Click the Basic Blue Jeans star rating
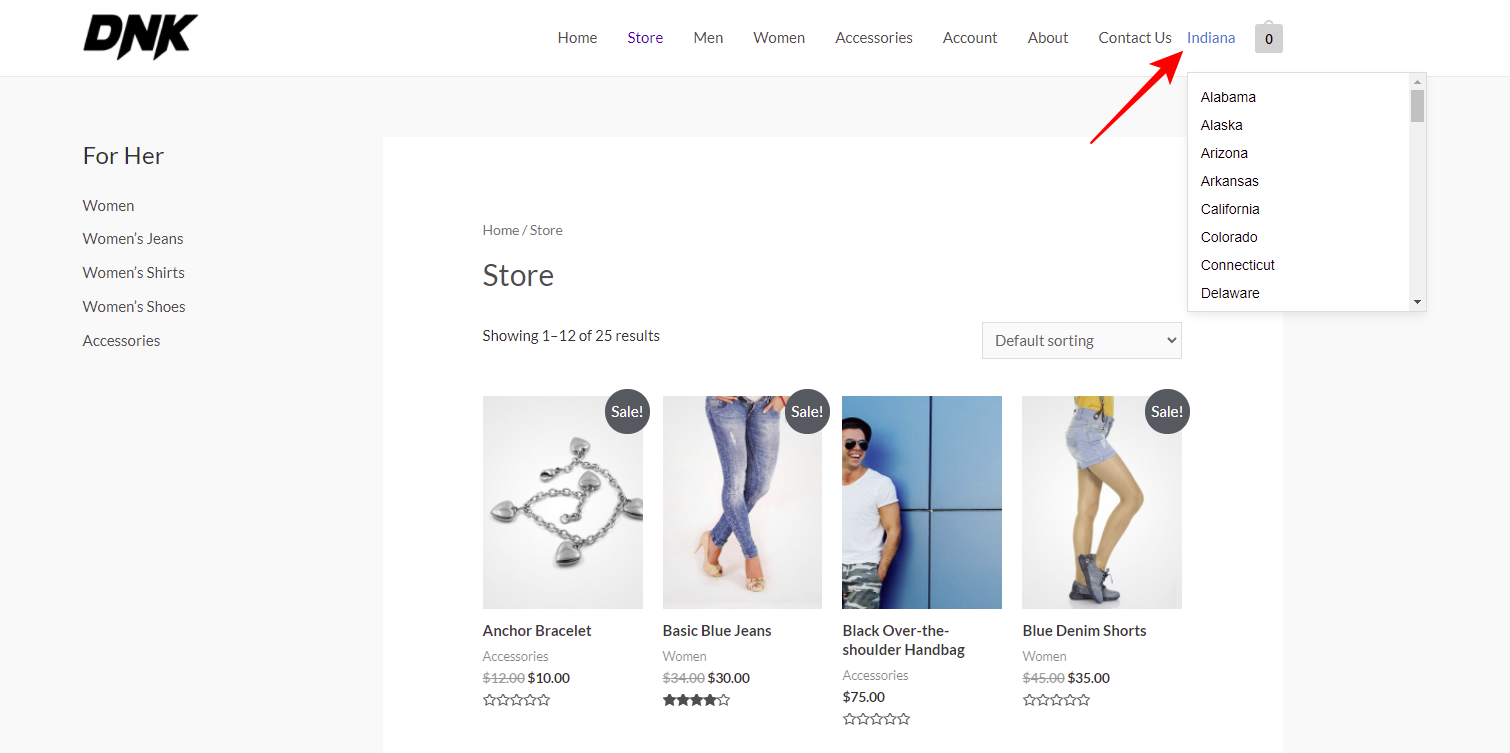The image size is (1510, 753). (696, 700)
